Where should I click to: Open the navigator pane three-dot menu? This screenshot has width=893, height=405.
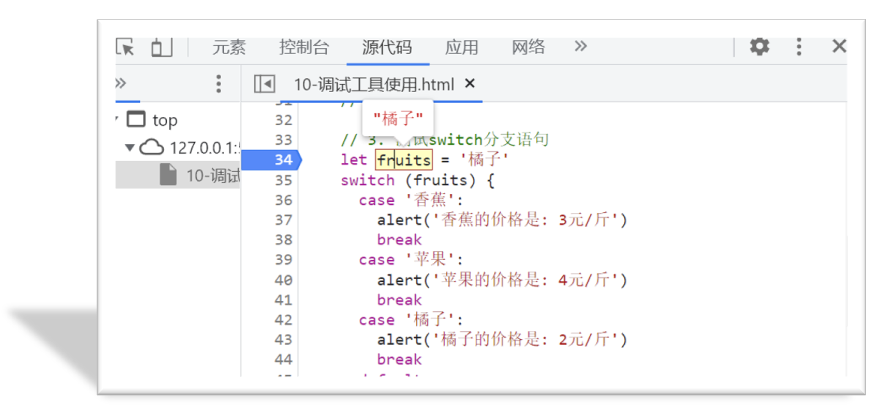click(x=219, y=84)
